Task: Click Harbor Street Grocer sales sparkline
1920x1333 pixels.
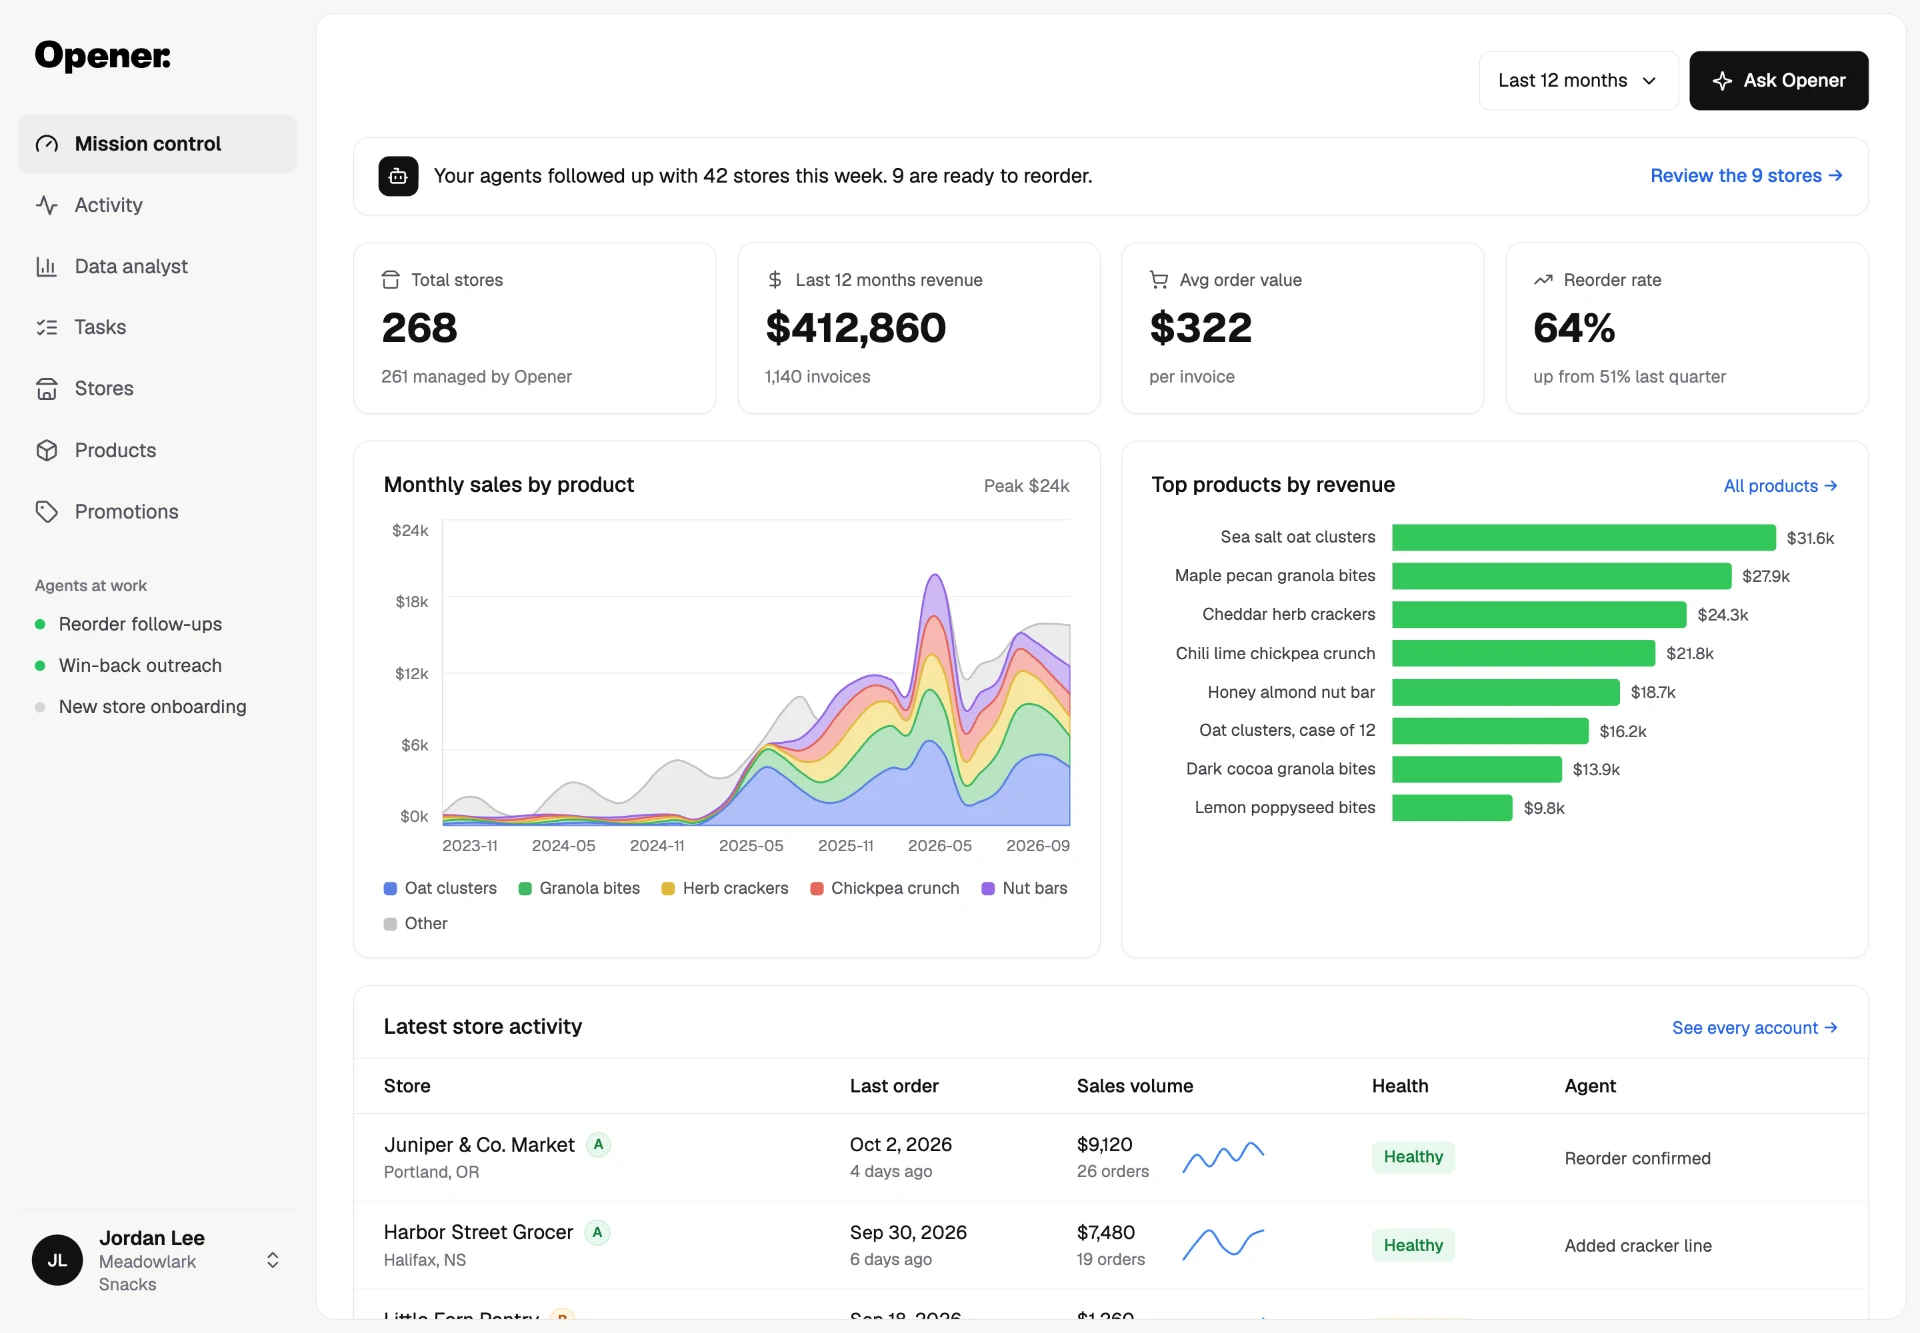Action: tap(1223, 1244)
